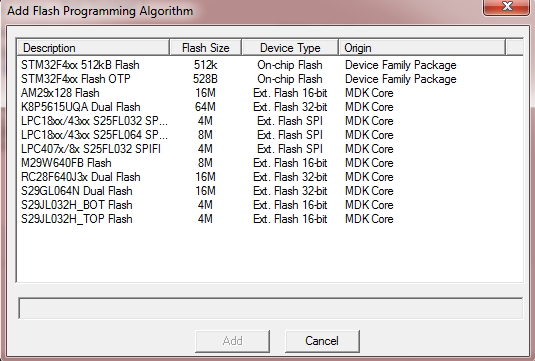Sort by the Description column header
The width and height of the screenshot is (535, 361).
point(93,48)
